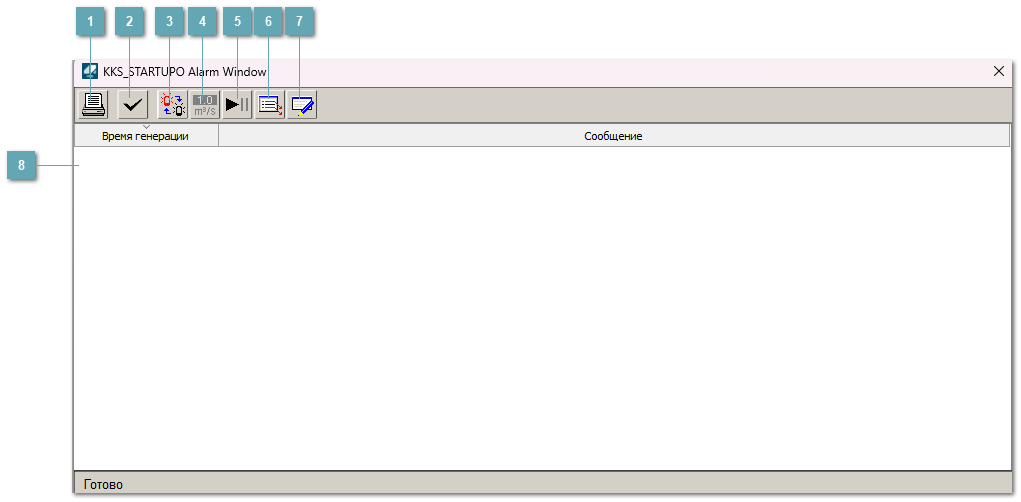
Task: Click callout badge number 1
Action: point(91,21)
